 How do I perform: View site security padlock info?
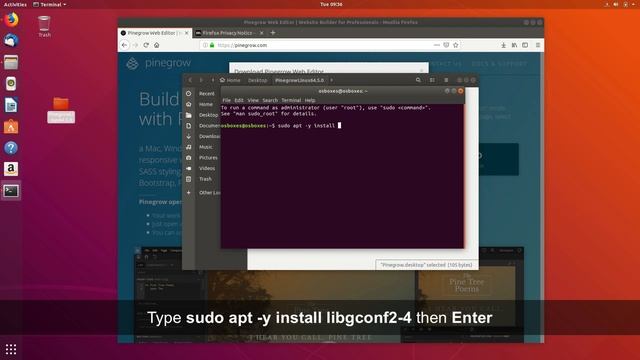pos(212,45)
